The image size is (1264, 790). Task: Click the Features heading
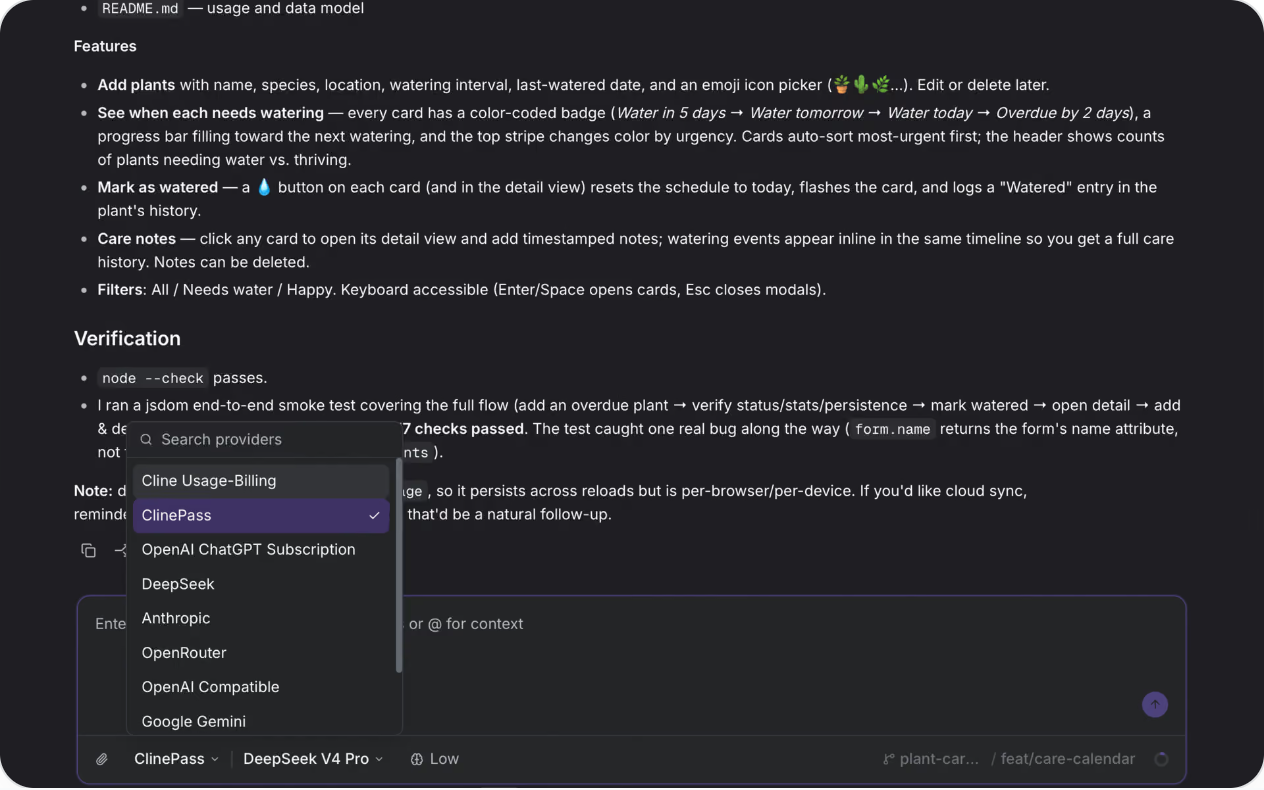point(105,46)
